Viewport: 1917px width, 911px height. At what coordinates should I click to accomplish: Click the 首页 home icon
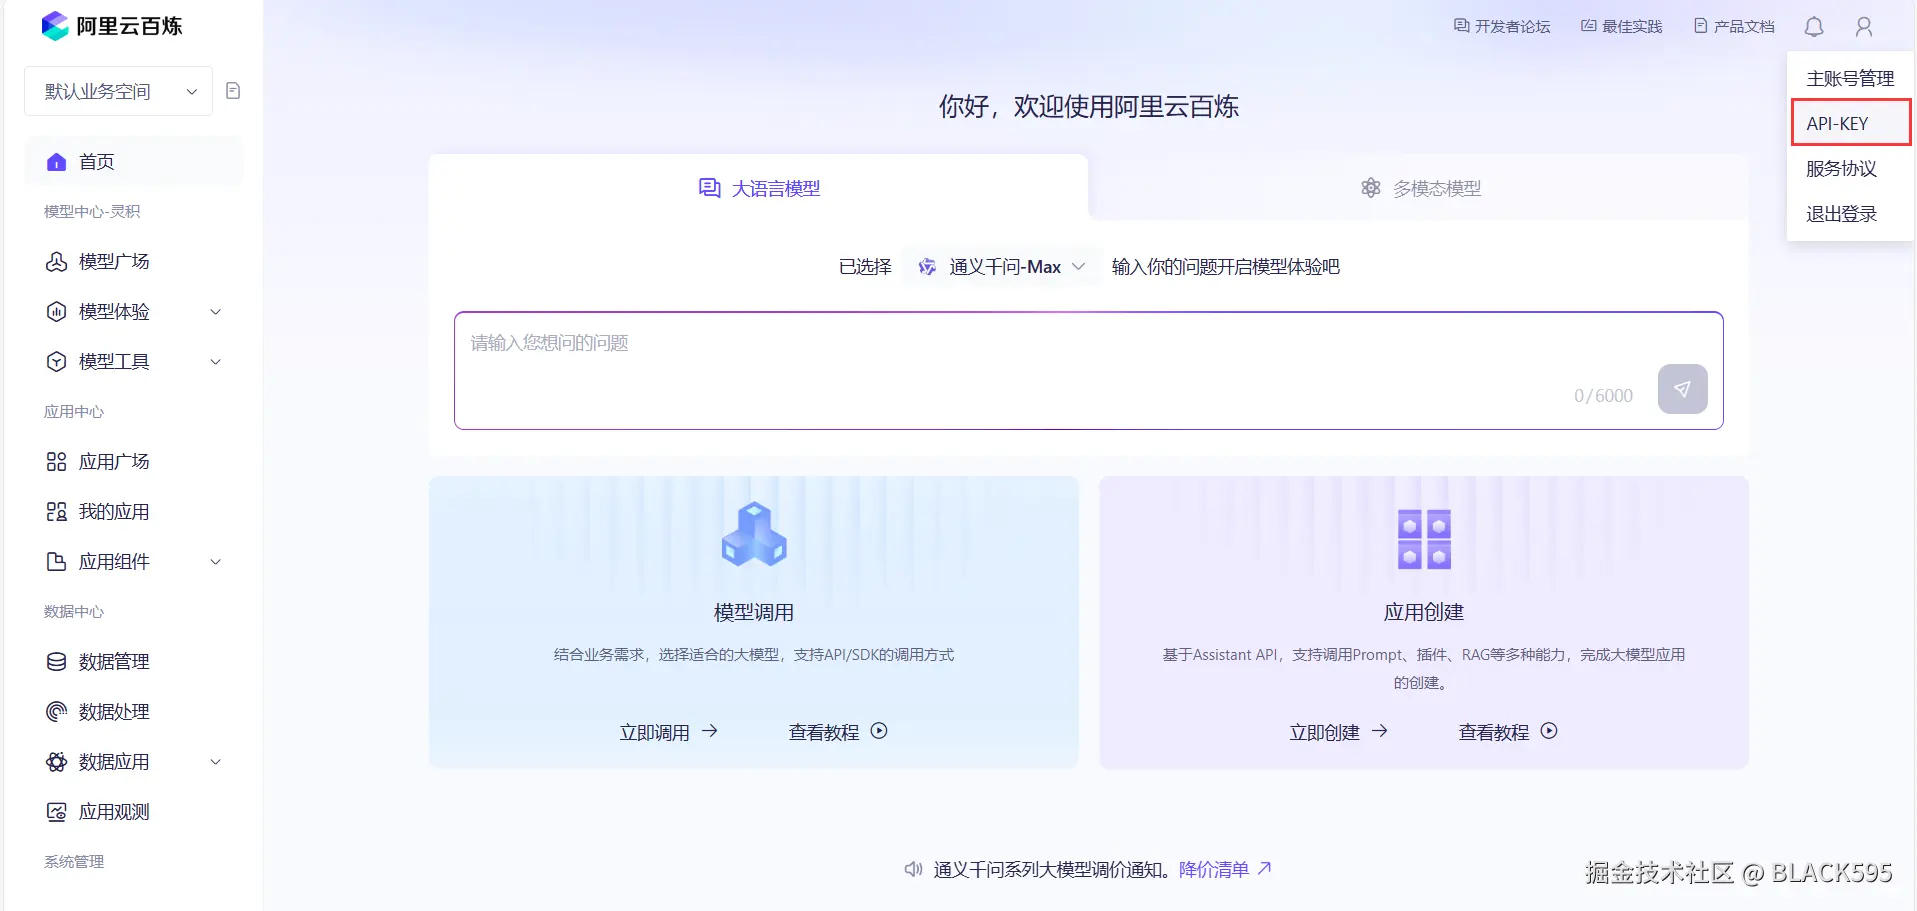point(57,162)
